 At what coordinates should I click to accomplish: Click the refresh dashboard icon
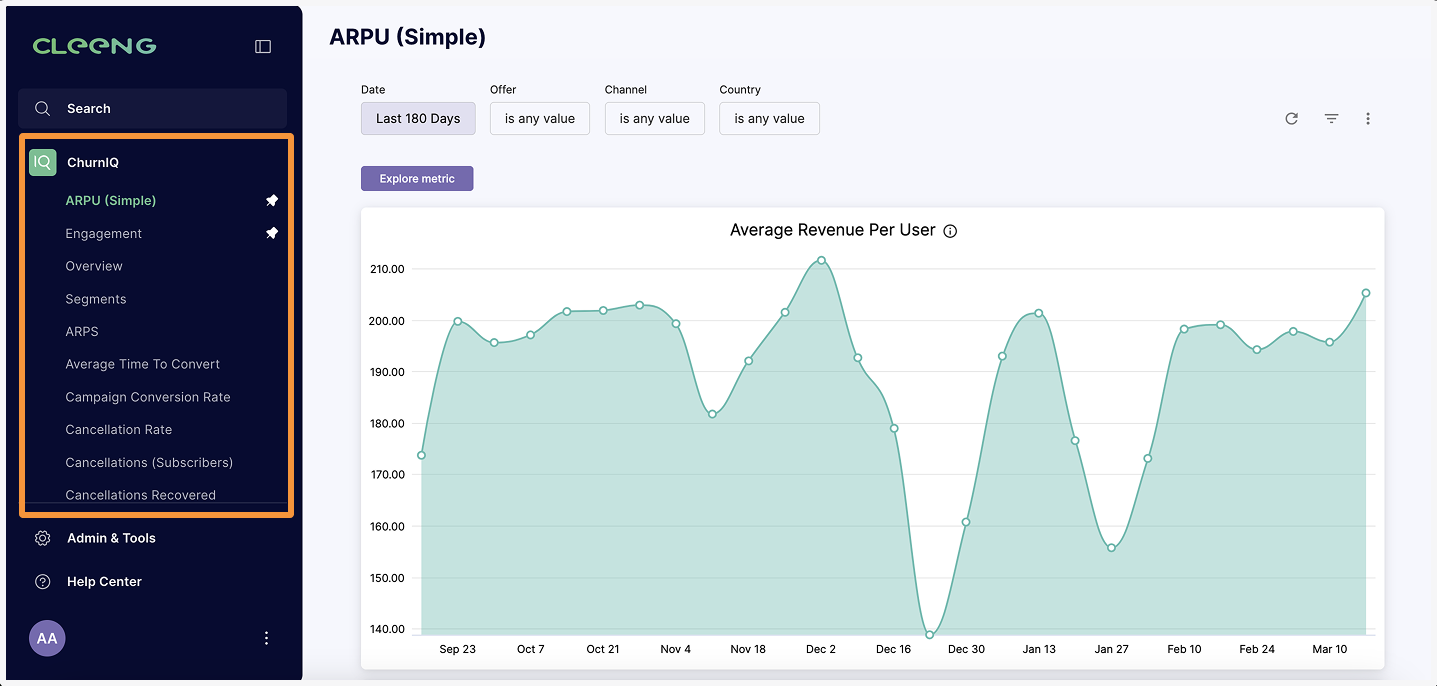point(1291,118)
